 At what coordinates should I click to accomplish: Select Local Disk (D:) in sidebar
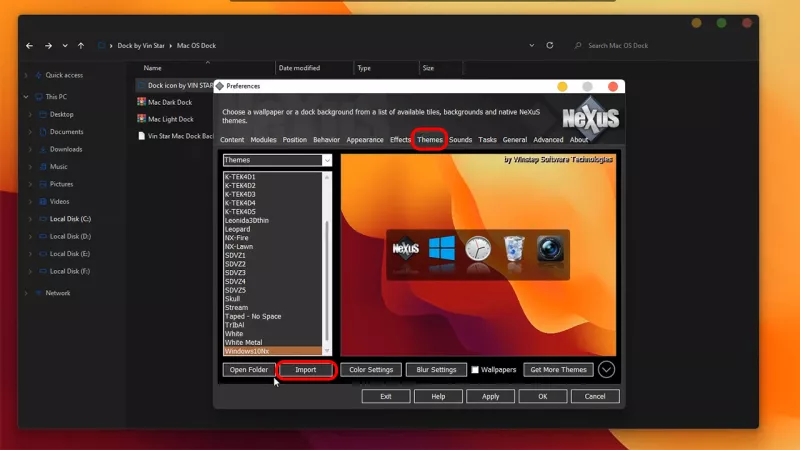(x=70, y=236)
